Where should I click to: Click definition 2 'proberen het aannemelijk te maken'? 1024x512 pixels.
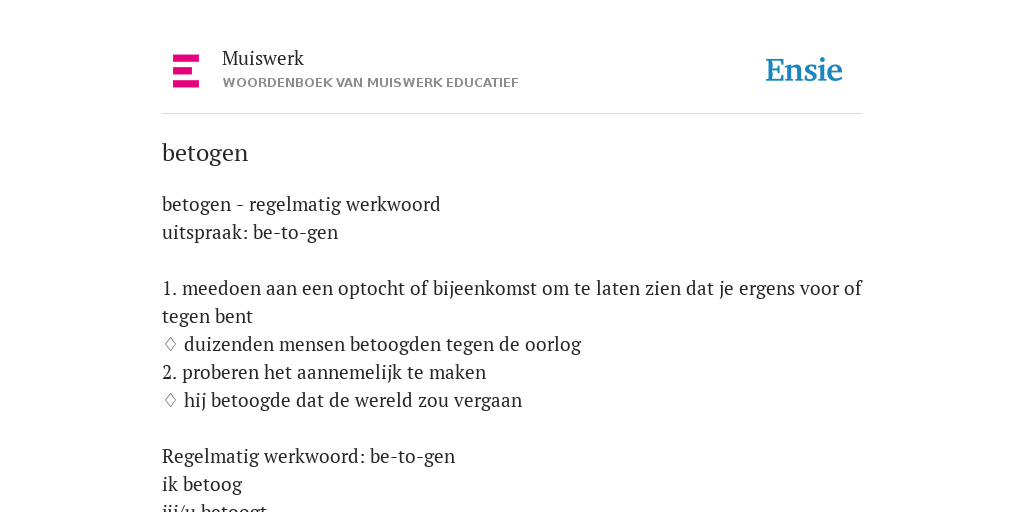(x=324, y=372)
